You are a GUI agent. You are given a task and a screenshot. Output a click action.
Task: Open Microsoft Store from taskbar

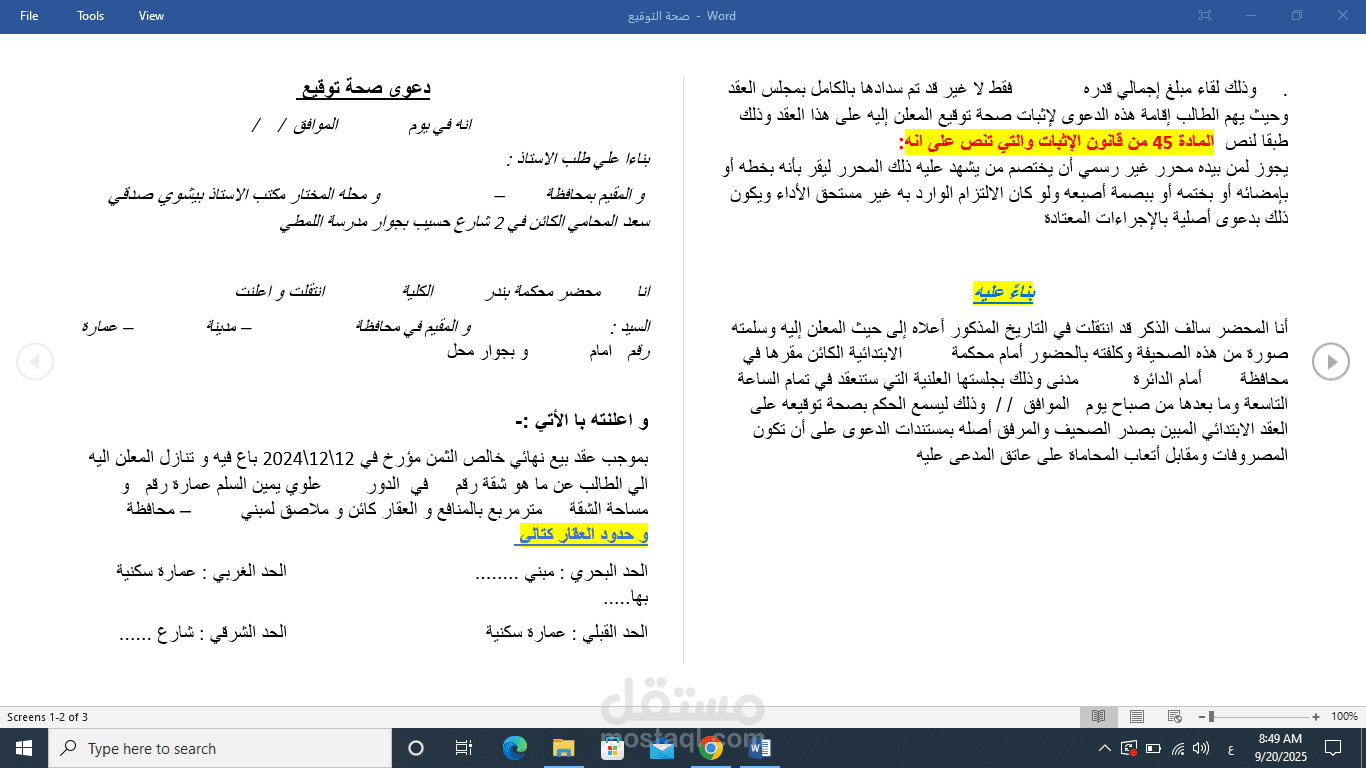pos(612,748)
